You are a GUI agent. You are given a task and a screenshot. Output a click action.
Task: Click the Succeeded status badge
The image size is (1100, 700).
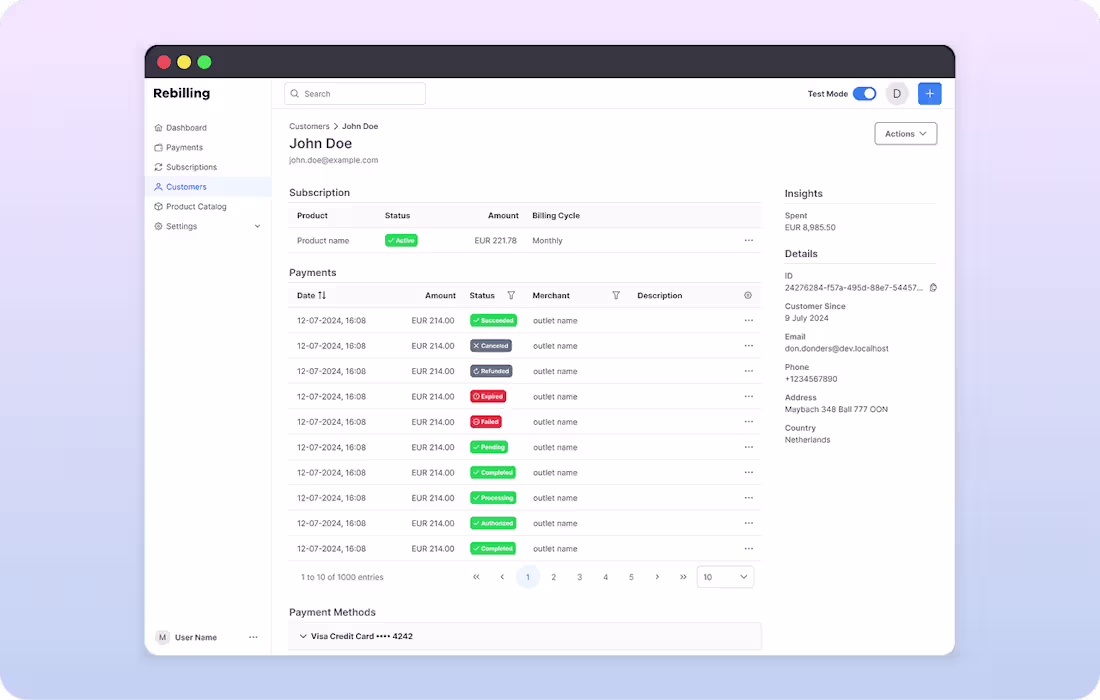(493, 321)
